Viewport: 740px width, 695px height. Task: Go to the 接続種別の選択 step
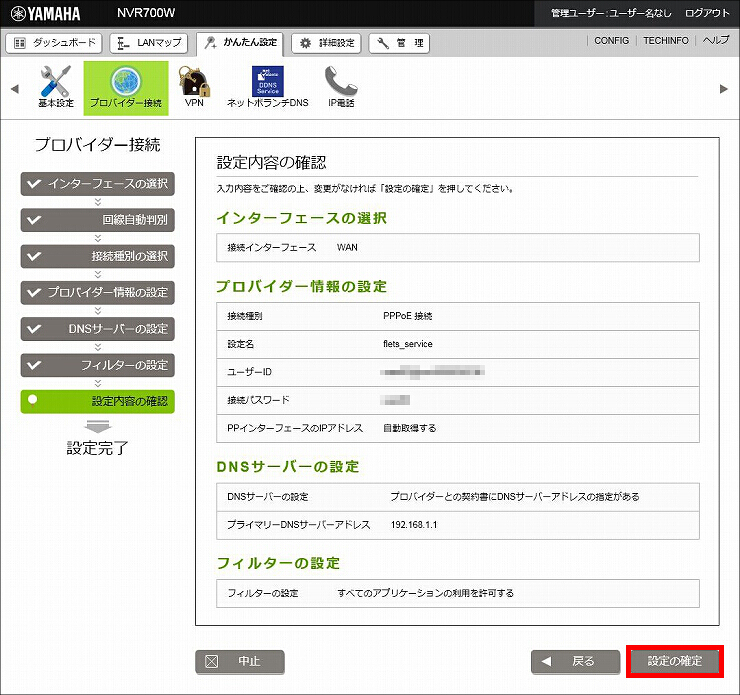[x=98, y=256]
